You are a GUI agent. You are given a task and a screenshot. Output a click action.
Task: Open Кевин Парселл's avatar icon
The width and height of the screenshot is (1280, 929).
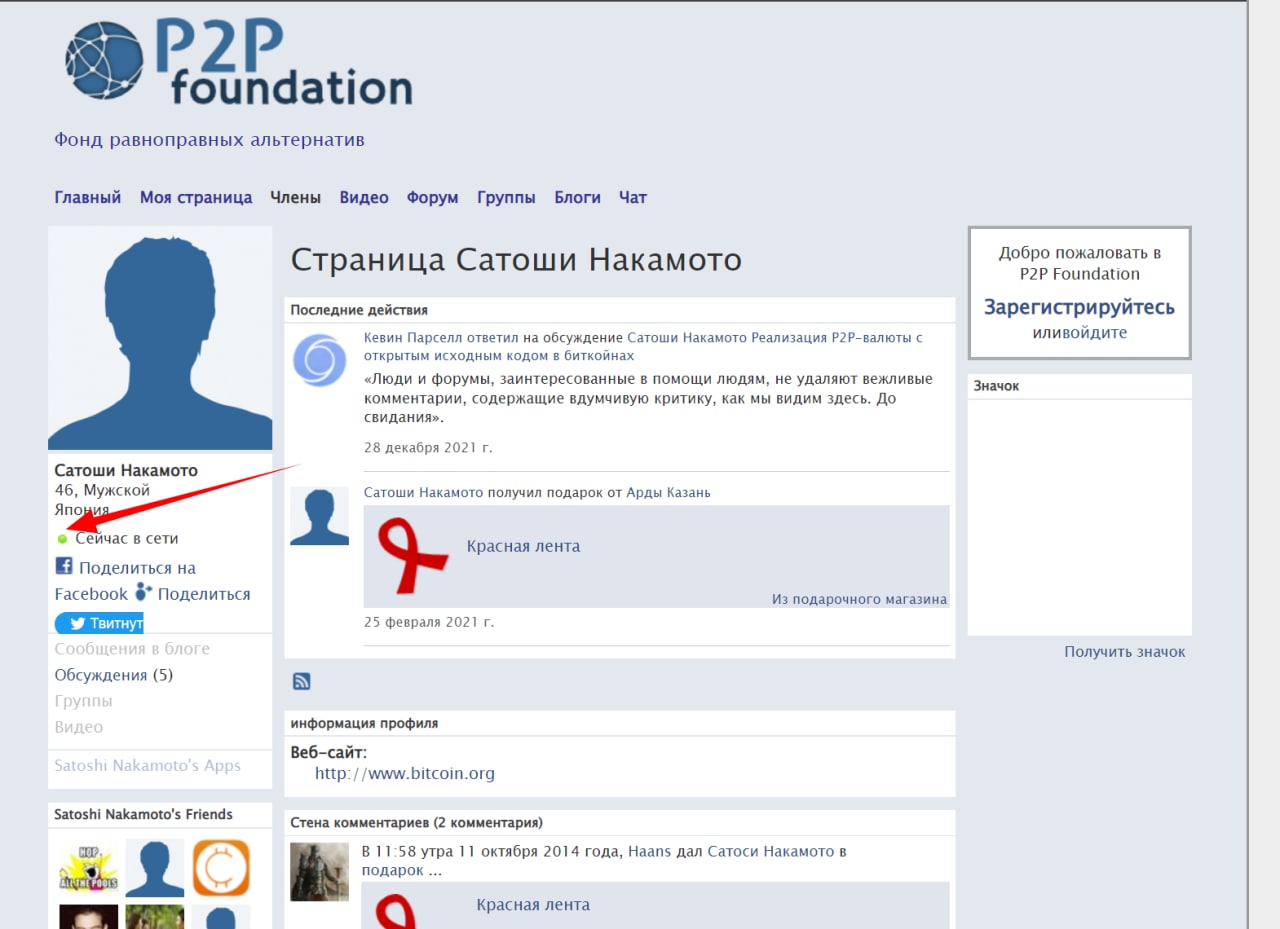point(319,360)
